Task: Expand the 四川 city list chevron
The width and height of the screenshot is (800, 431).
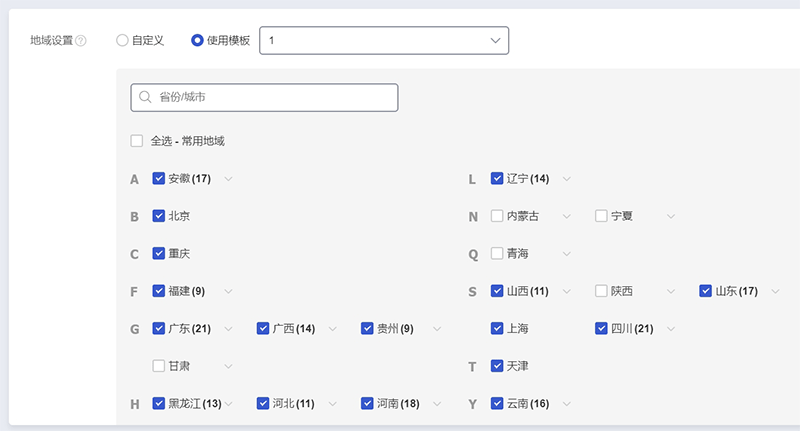Action: (671, 329)
